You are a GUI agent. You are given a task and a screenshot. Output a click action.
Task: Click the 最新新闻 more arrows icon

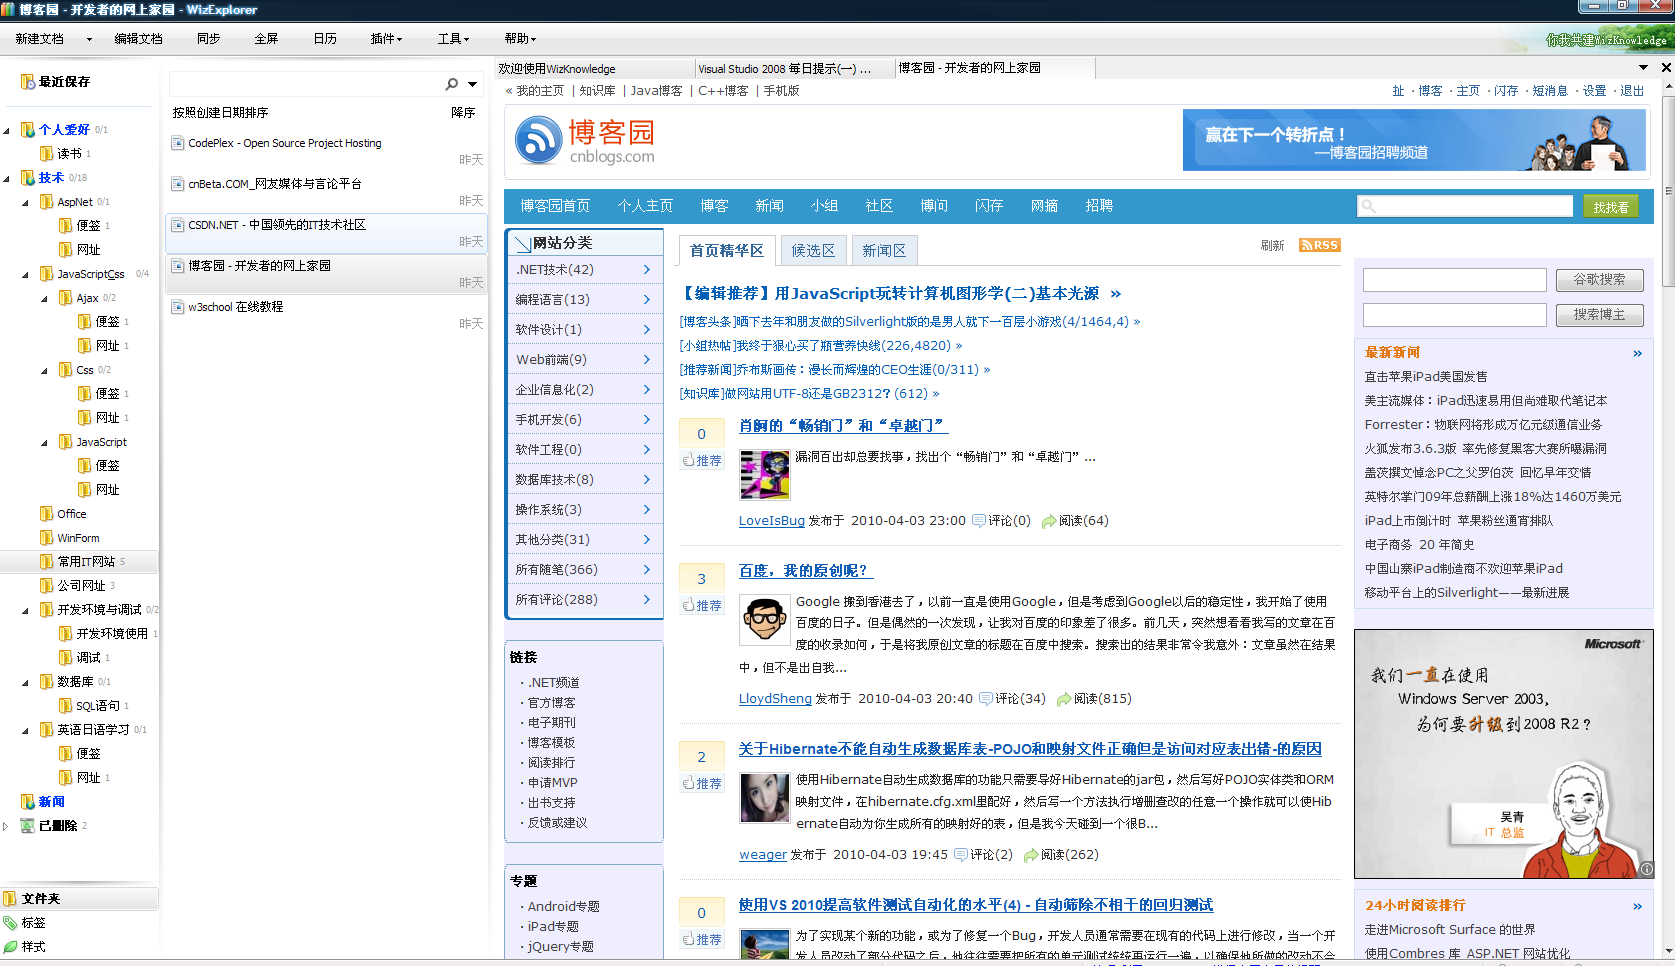(1637, 353)
